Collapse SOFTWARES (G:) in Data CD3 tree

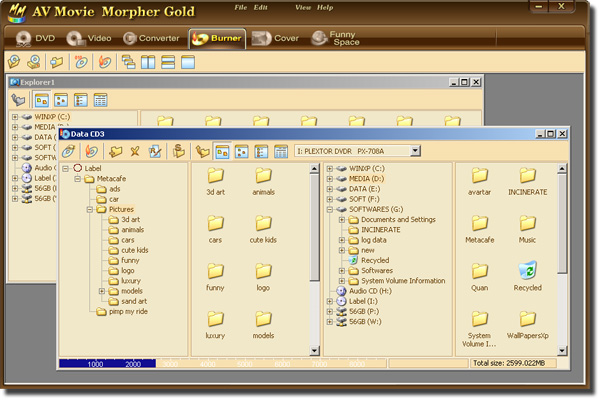click(x=330, y=209)
